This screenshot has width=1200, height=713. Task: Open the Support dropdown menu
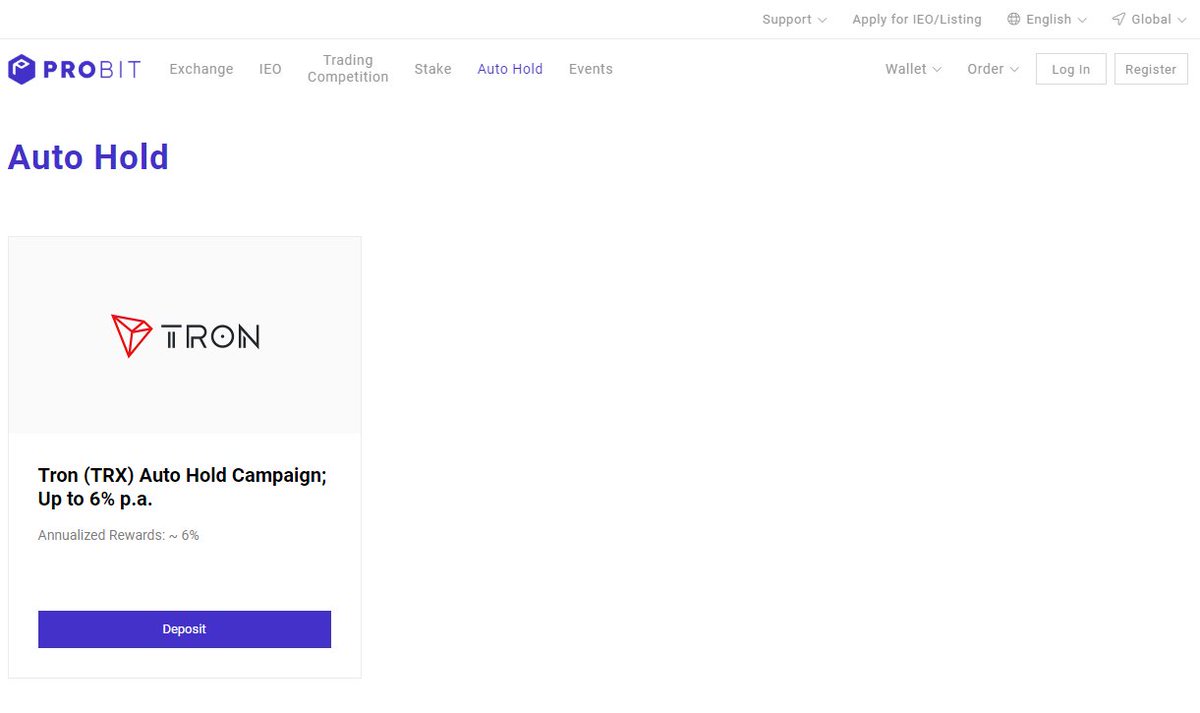click(794, 19)
